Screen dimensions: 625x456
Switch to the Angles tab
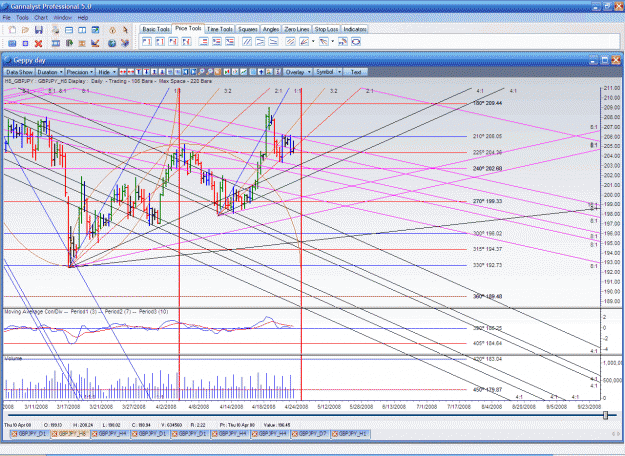pos(271,29)
